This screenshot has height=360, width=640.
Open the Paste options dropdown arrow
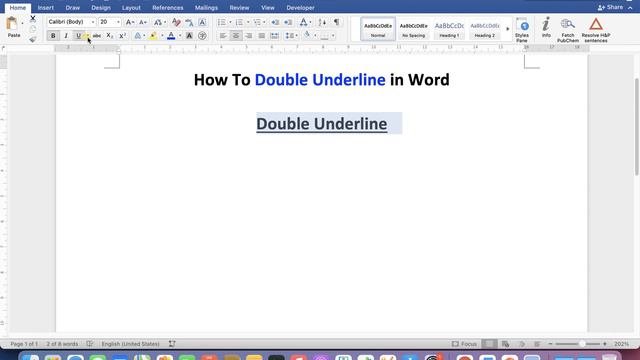pyautogui.click(x=22, y=24)
